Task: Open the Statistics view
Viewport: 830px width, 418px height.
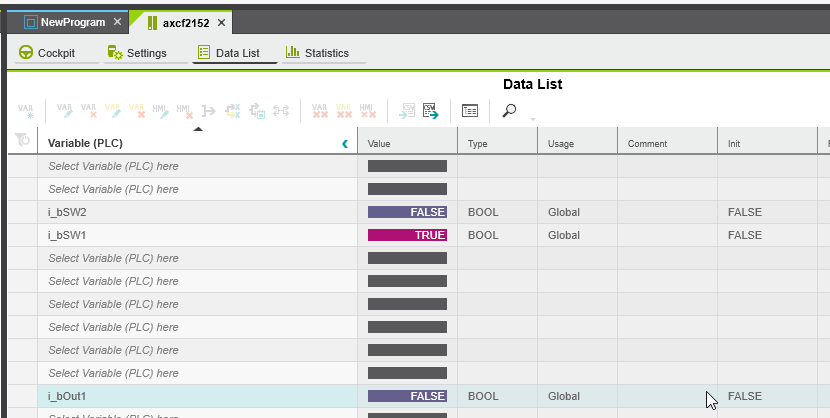Action: 323,53
